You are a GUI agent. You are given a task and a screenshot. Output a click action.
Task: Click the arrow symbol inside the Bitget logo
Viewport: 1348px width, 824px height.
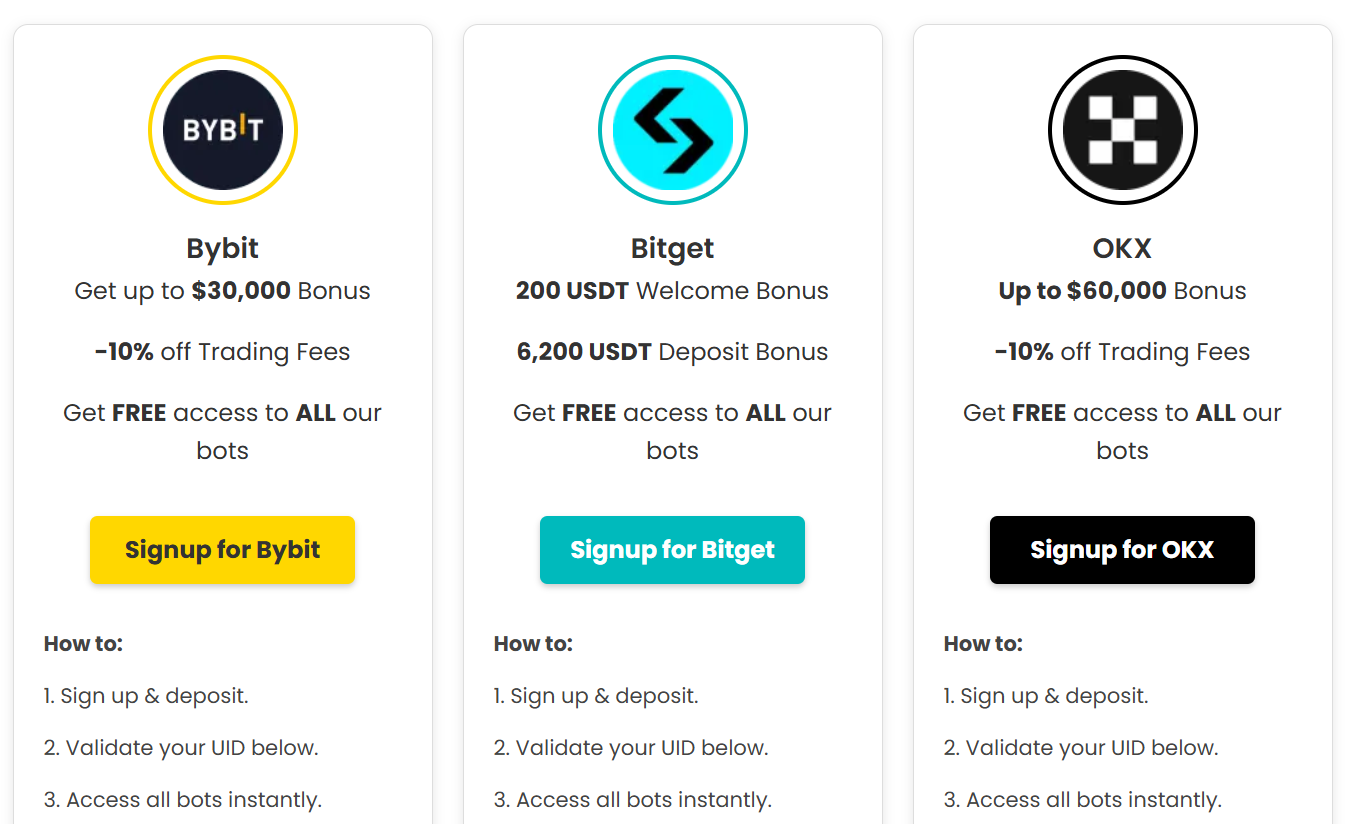672,130
